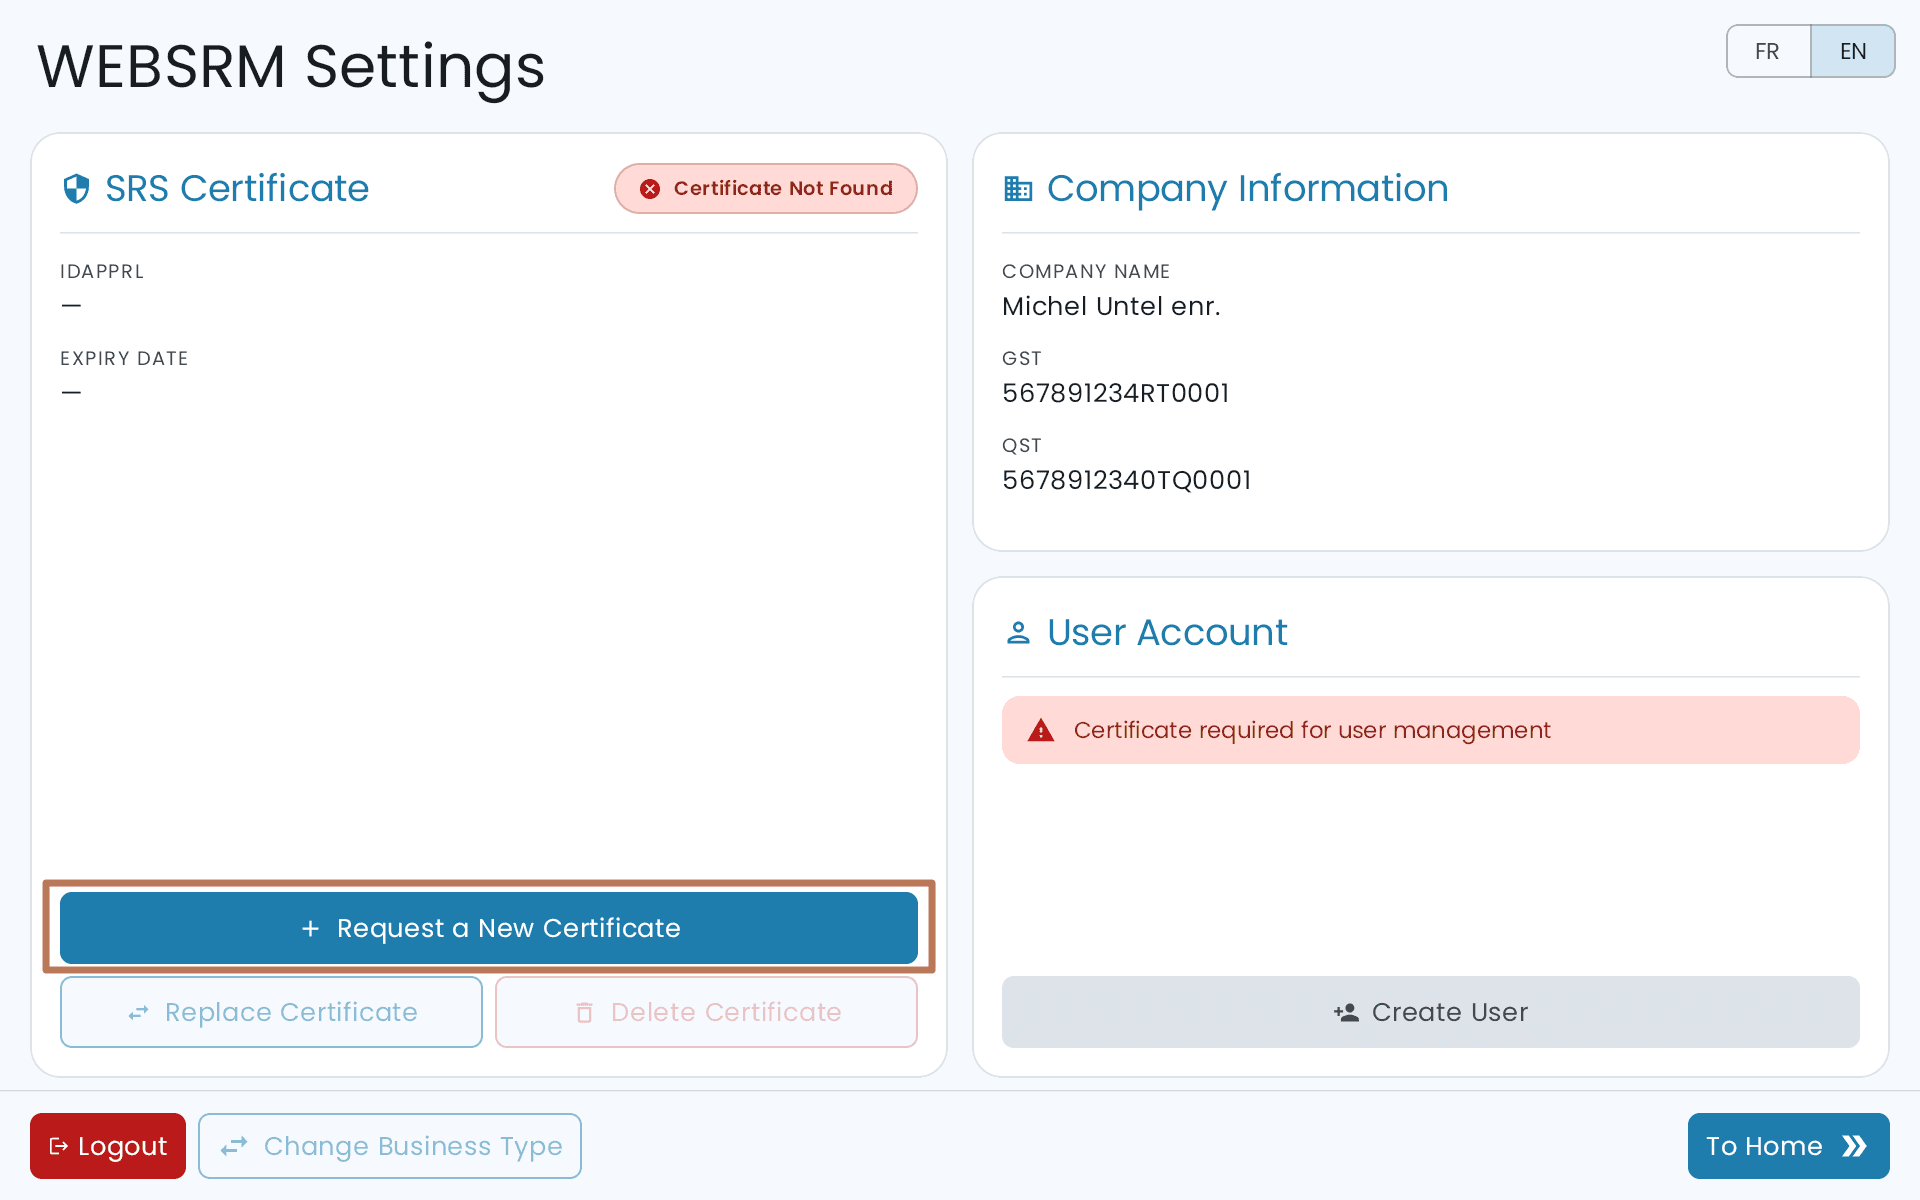Viewport: 1920px width, 1200px height.
Task: Click the WEBSRM Settings page title
Action: (x=291, y=67)
